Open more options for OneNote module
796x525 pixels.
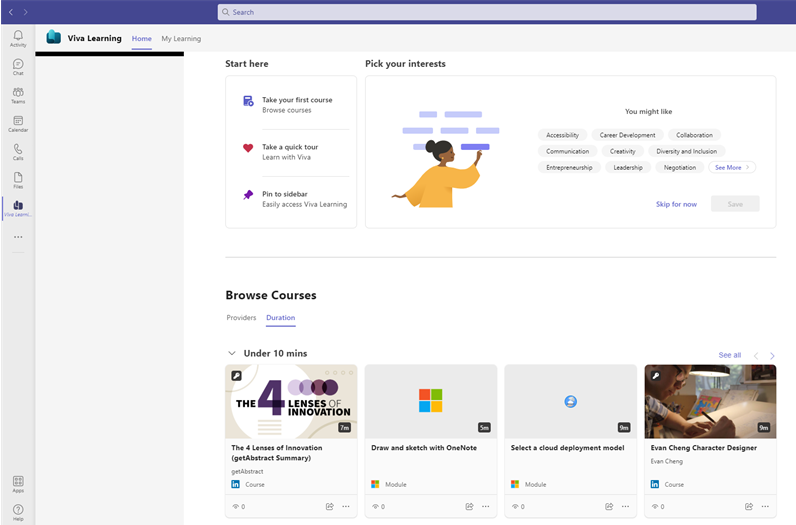(485, 506)
